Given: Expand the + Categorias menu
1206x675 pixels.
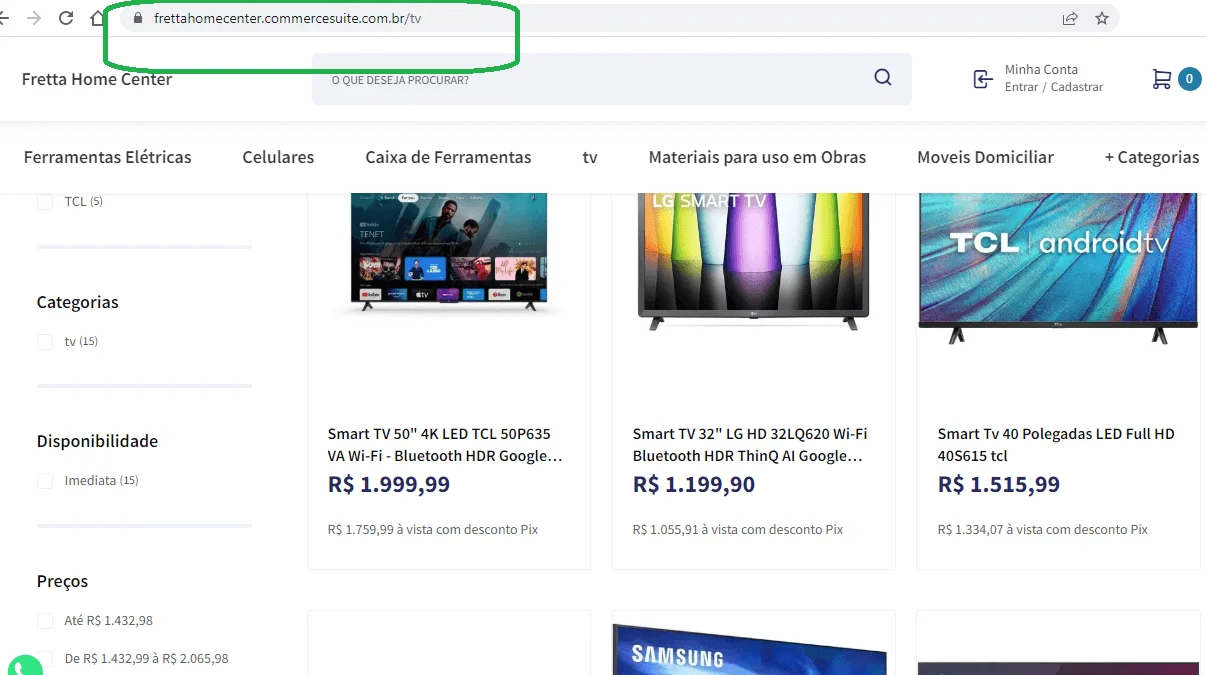Looking at the screenshot, I should click(x=1151, y=157).
